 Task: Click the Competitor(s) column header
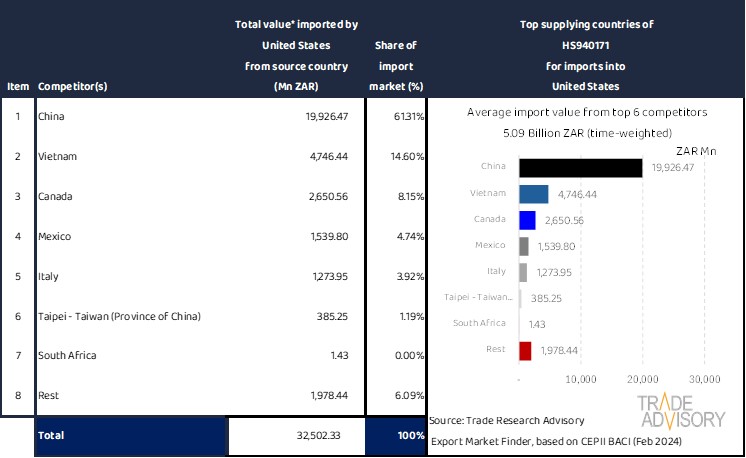(74, 86)
